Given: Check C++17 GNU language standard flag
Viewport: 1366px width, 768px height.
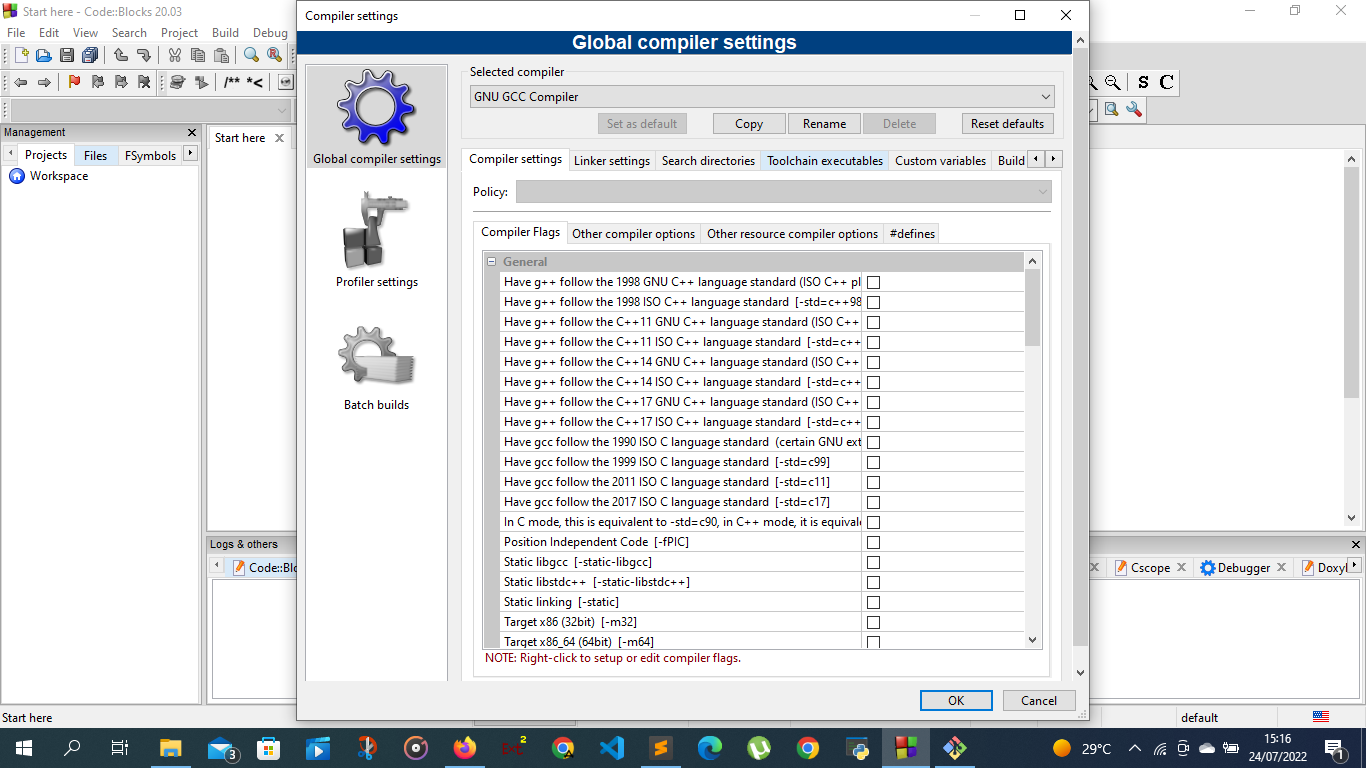Looking at the screenshot, I should click(873, 402).
